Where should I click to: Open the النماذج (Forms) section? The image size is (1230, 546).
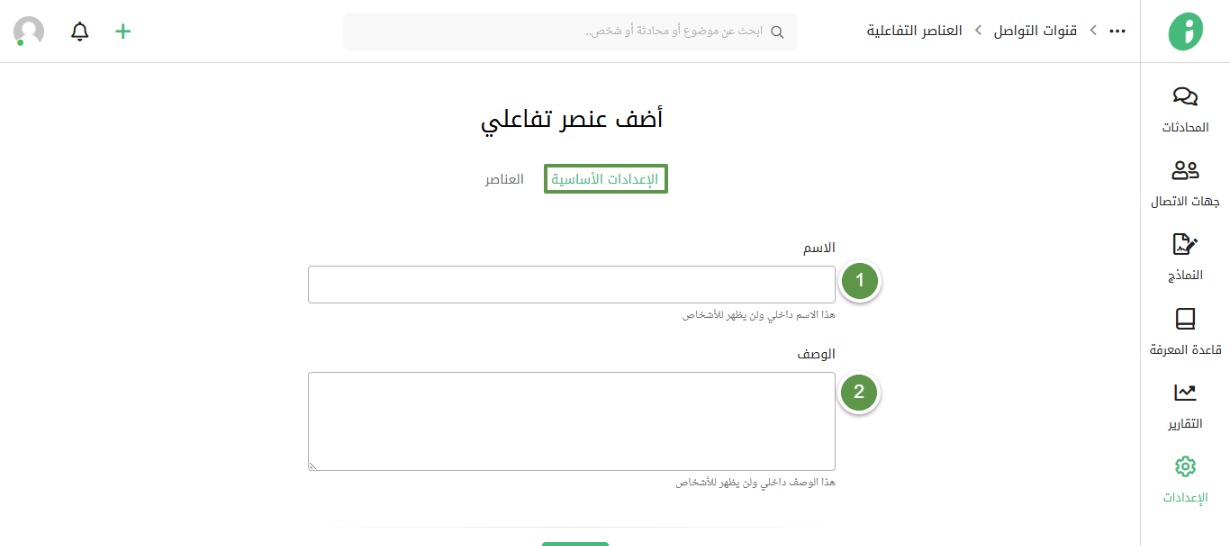click(1185, 245)
